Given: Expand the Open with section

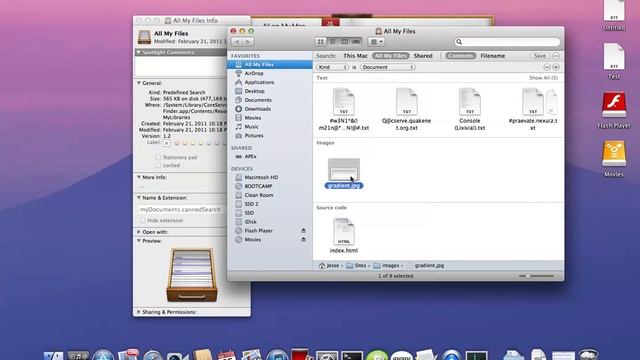Looking at the screenshot, I should (139, 232).
